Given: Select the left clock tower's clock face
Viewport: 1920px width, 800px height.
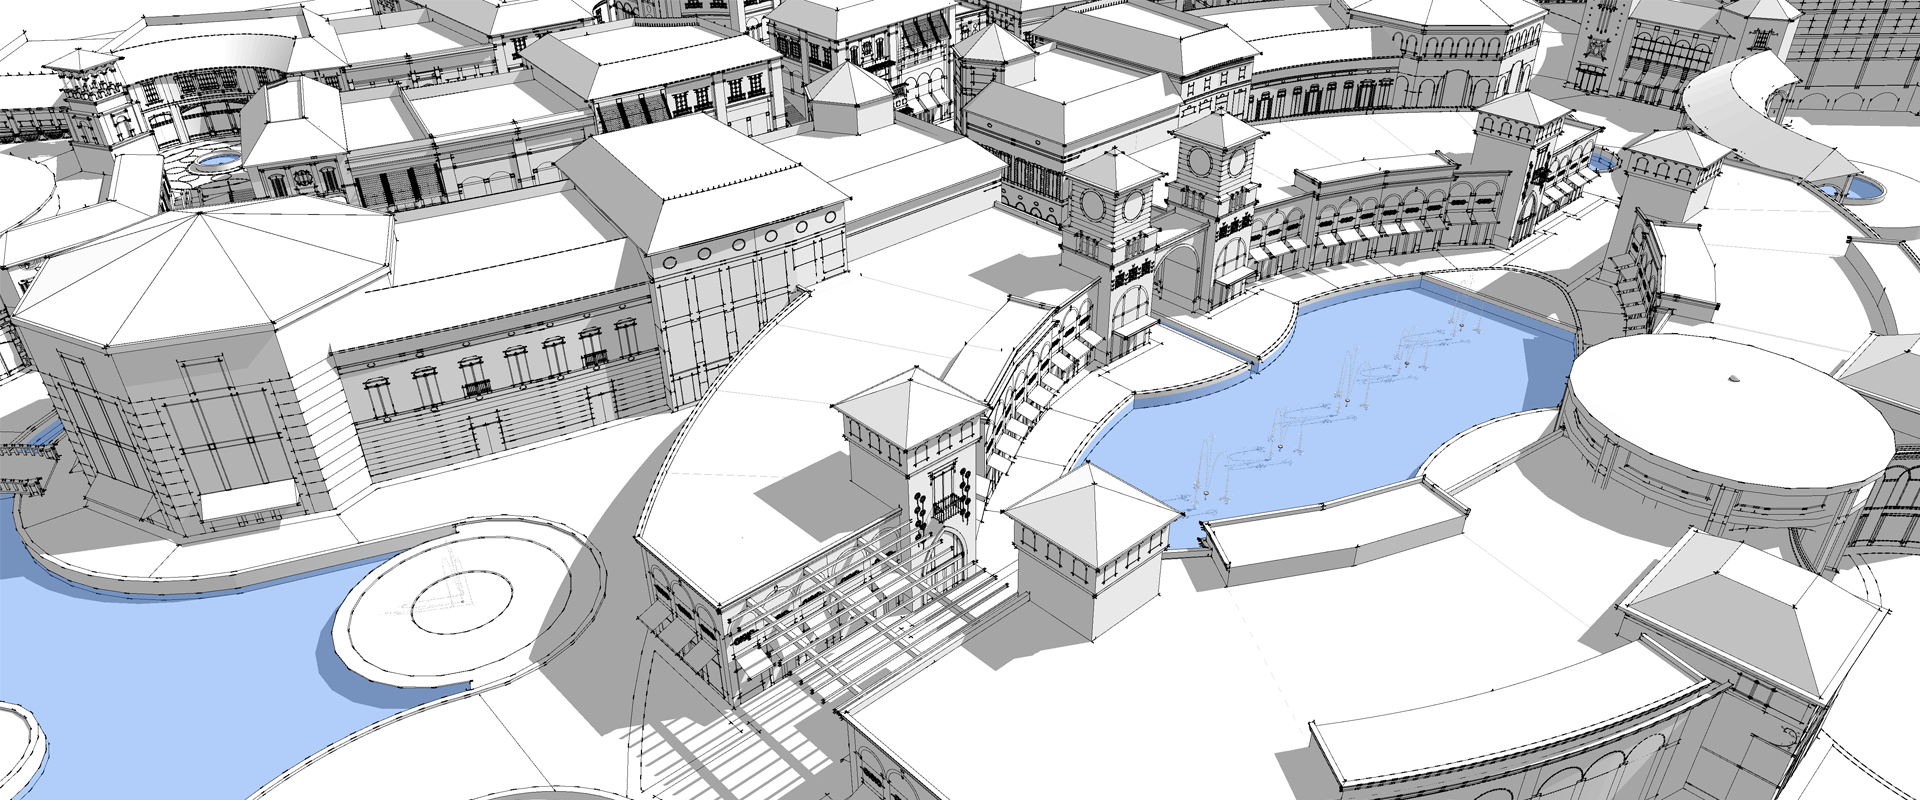Looking at the screenshot, I should point(1131,205).
